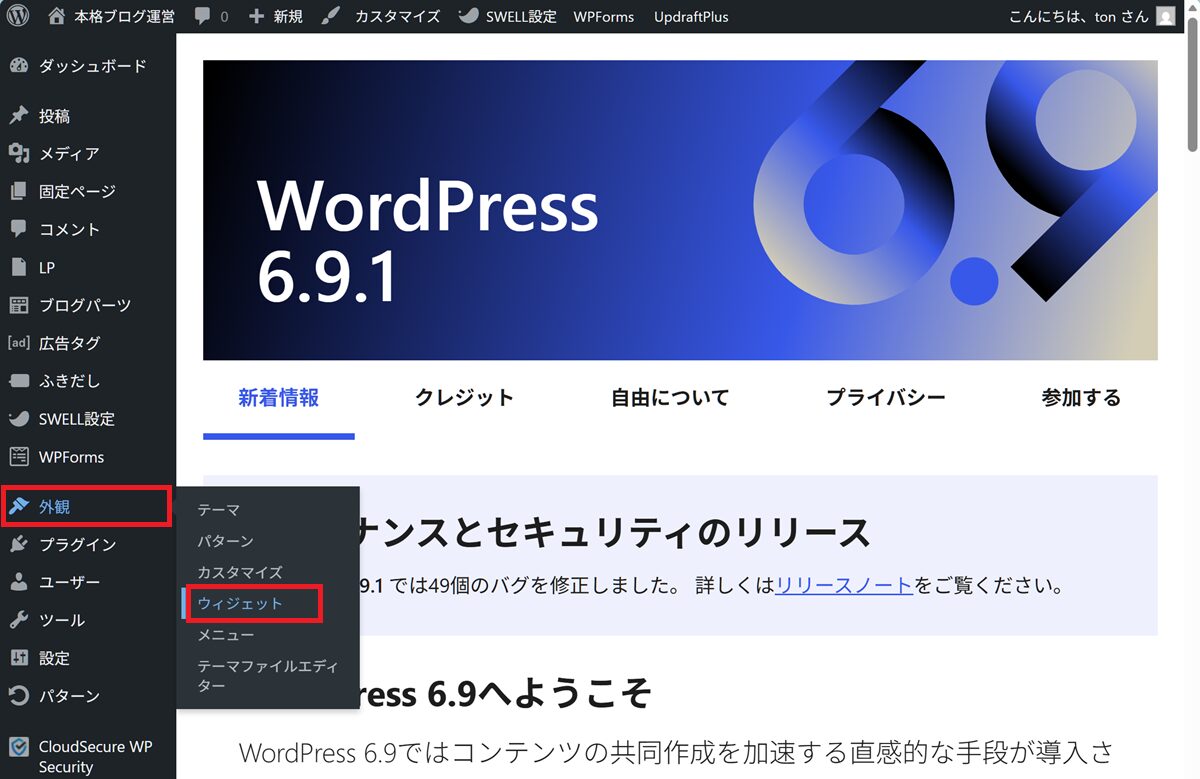Open テーマファイルエディター from the submenu

(x=267, y=676)
